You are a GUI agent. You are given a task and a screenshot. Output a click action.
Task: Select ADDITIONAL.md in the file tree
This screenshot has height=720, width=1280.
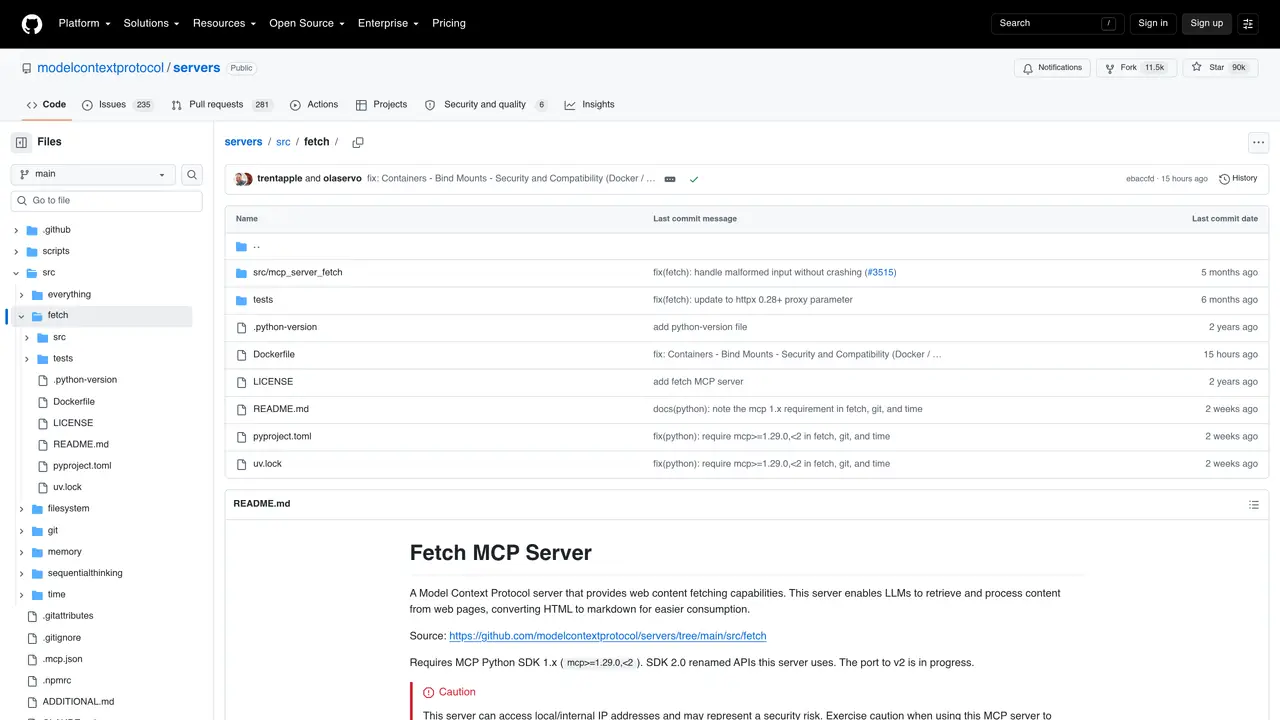pyautogui.click(x=78, y=703)
